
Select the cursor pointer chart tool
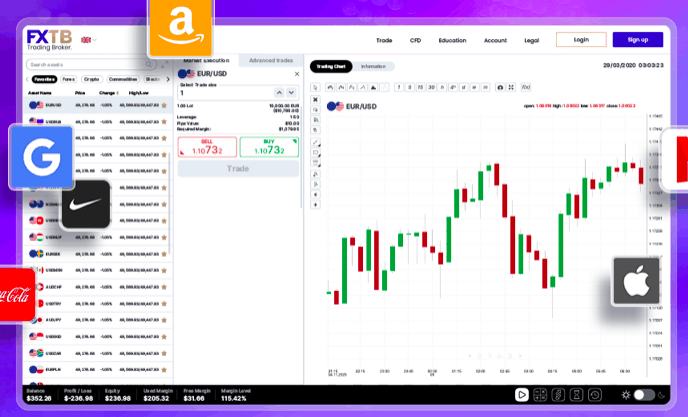coord(315,87)
